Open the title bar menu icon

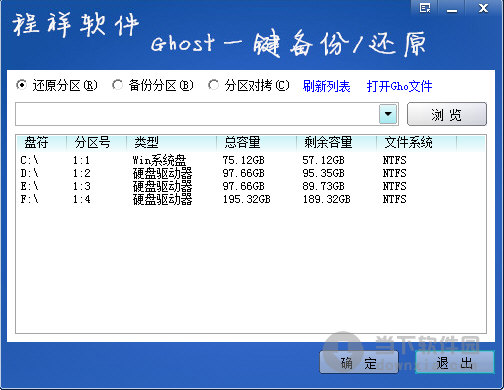pos(425,8)
